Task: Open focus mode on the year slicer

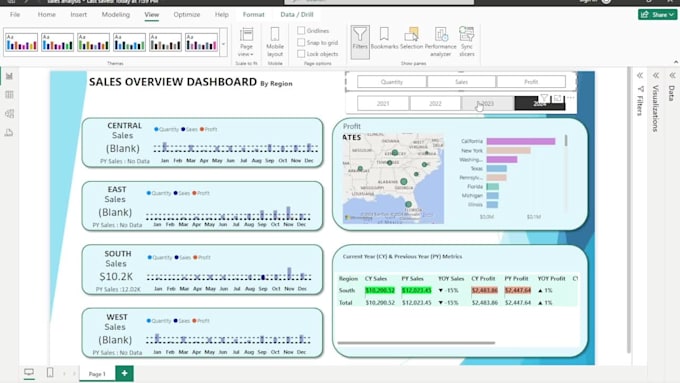Action: pos(558,98)
